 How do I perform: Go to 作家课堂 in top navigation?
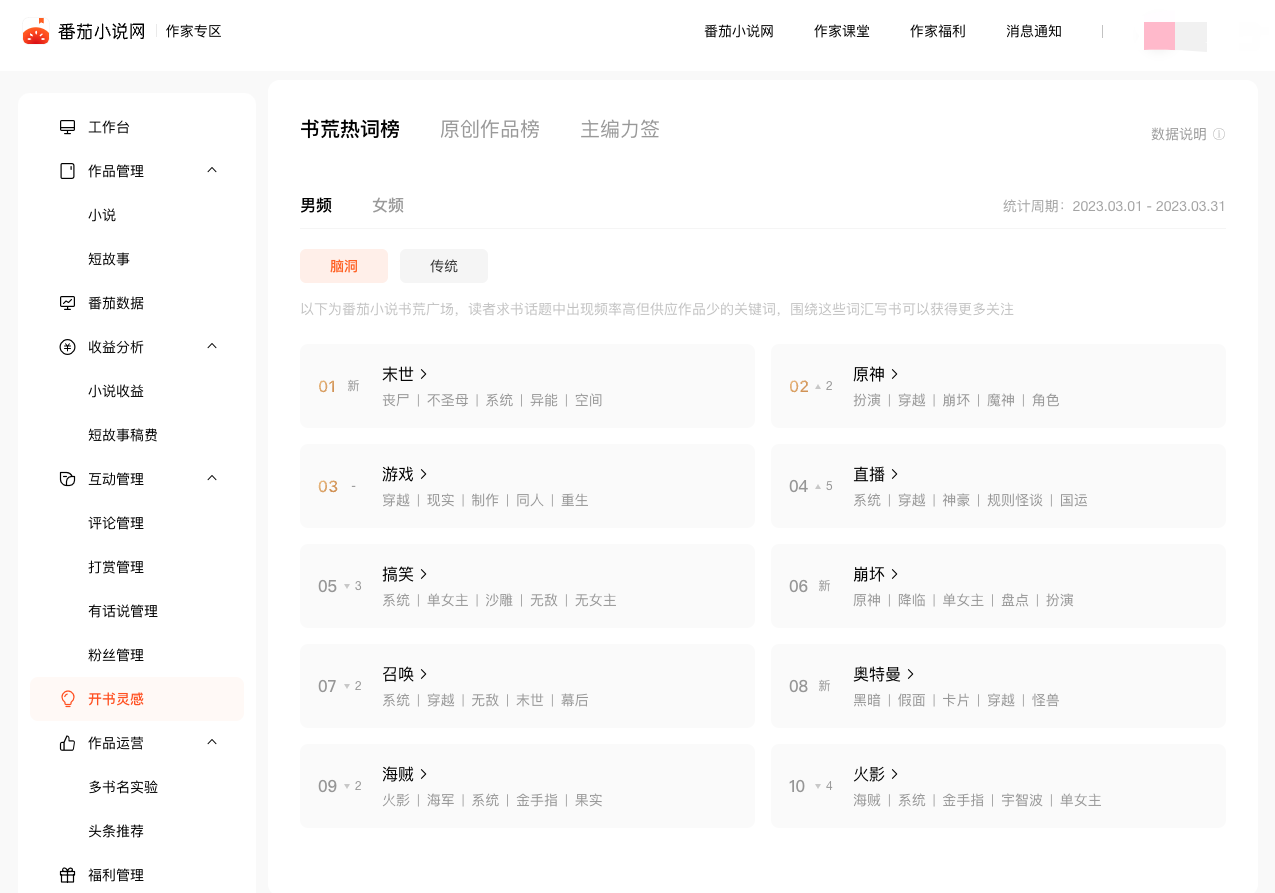point(842,31)
